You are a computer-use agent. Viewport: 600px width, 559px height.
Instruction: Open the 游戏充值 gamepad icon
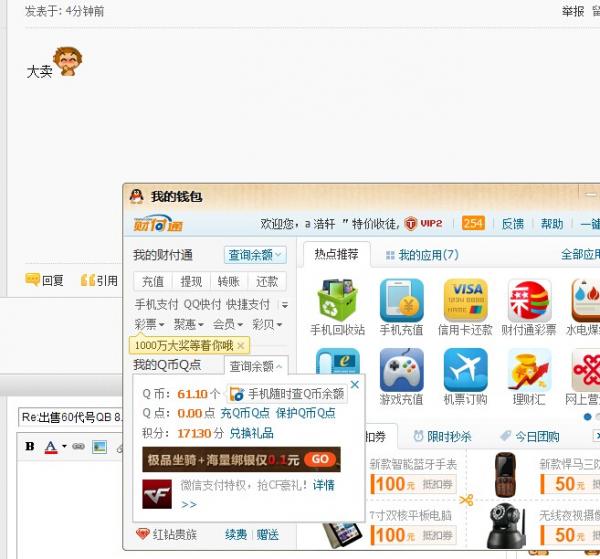coord(401,370)
